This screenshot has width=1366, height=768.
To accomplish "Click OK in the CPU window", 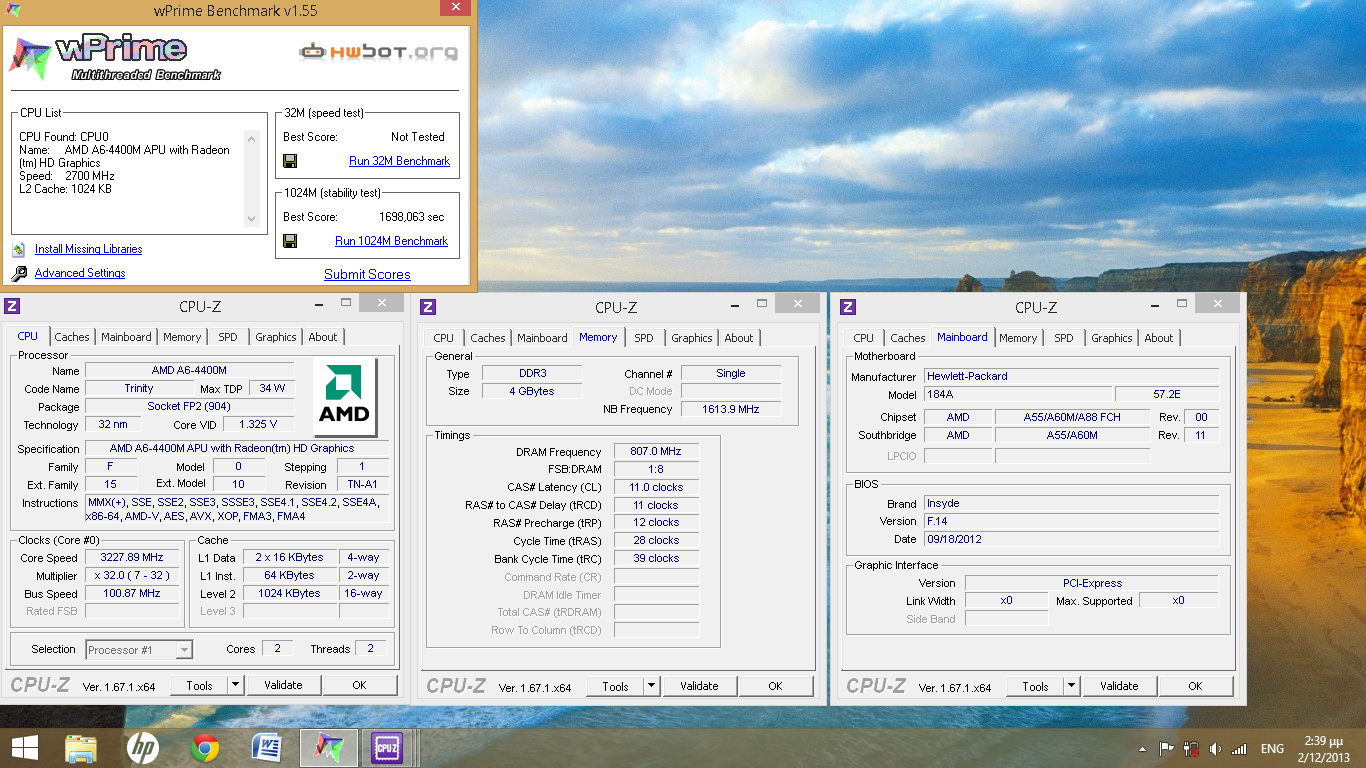I will pyautogui.click(x=359, y=685).
